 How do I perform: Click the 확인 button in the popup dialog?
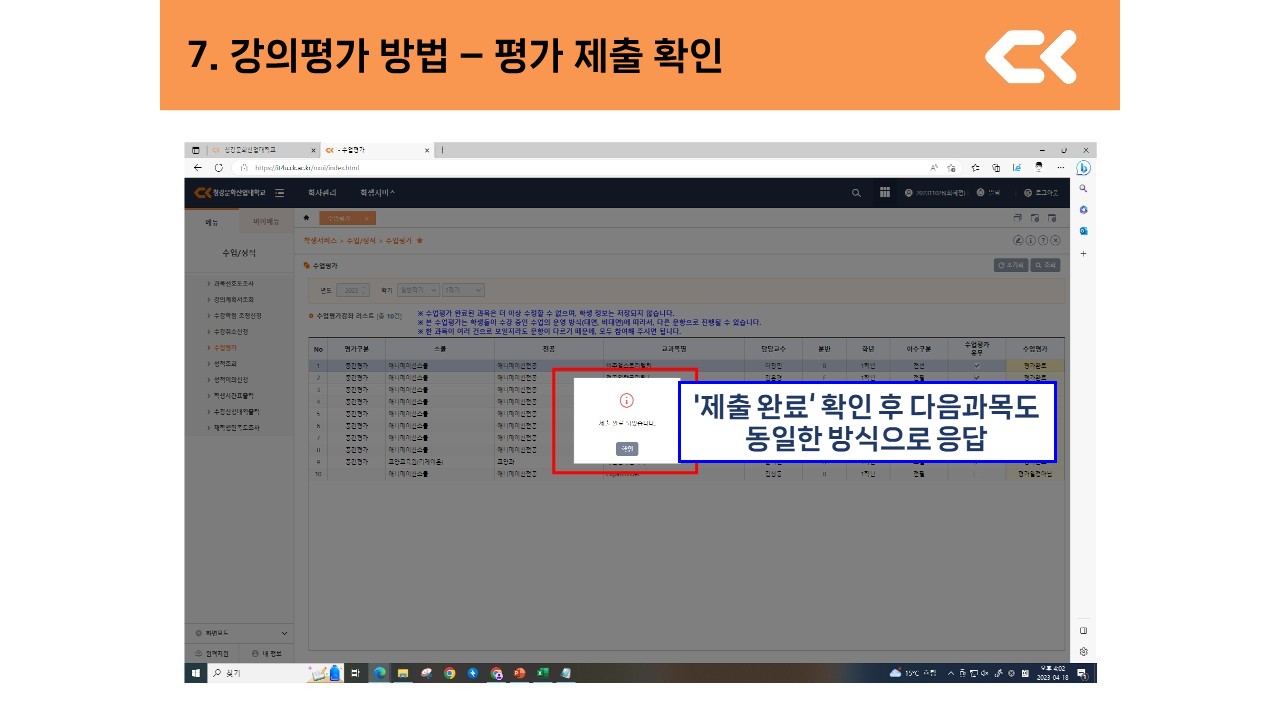(627, 449)
